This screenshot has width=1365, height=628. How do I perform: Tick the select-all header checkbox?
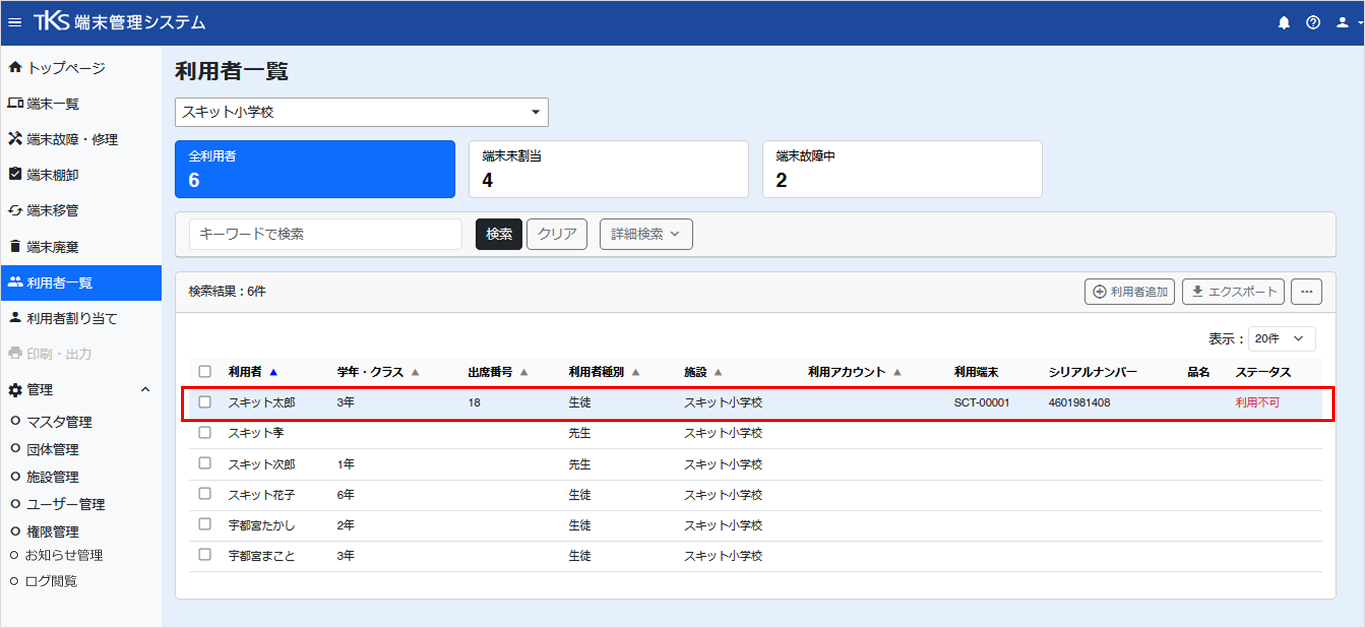[x=205, y=371]
